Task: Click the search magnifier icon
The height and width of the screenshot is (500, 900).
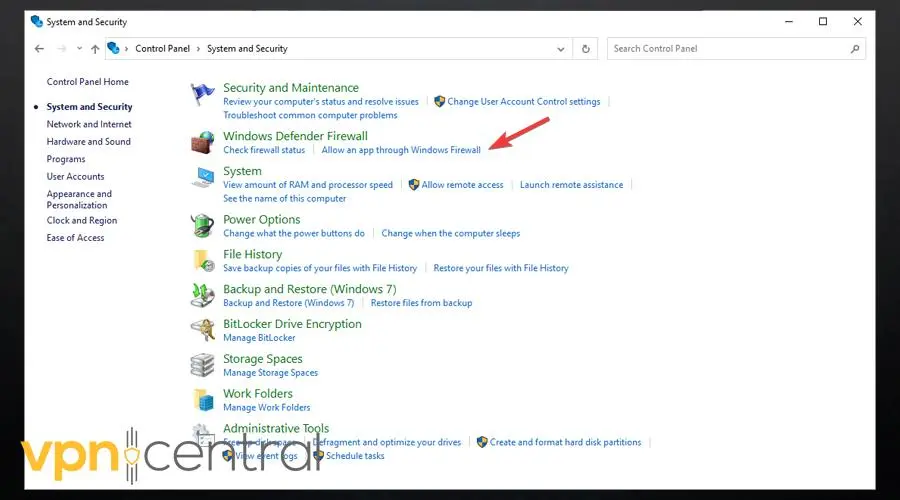Action: click(x=855, y=49)
